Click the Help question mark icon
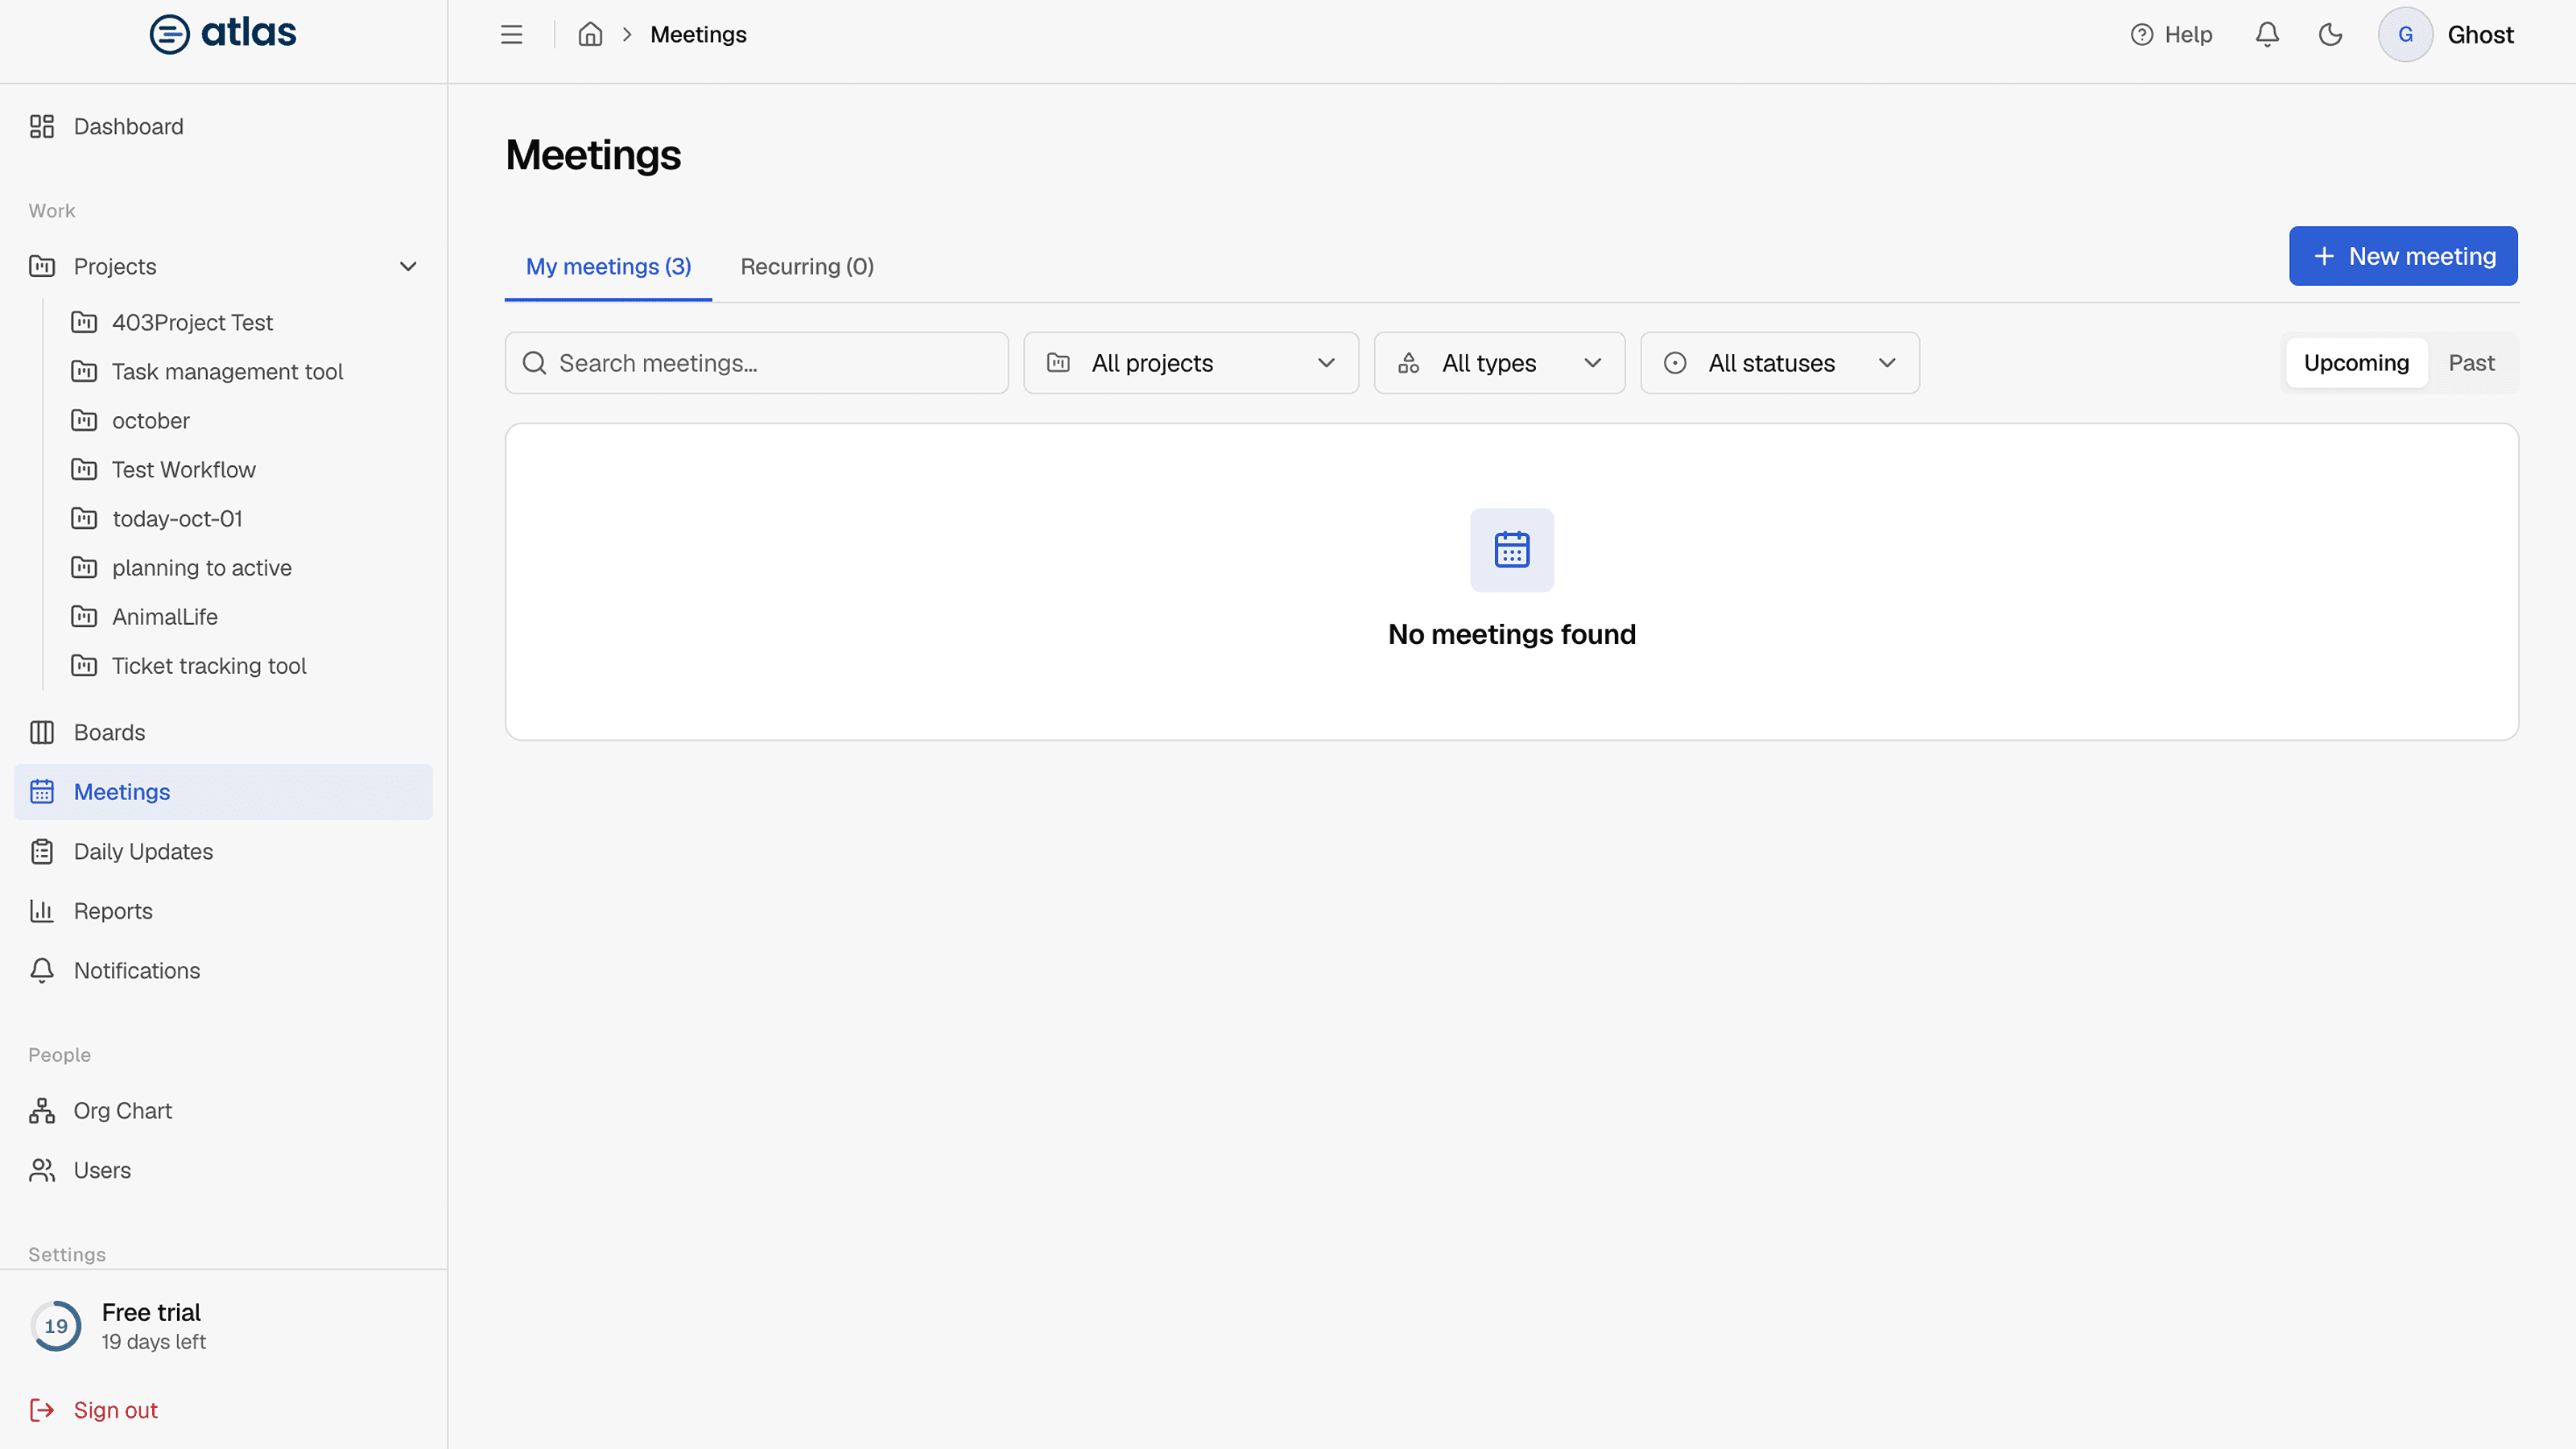 [2141, 35]
